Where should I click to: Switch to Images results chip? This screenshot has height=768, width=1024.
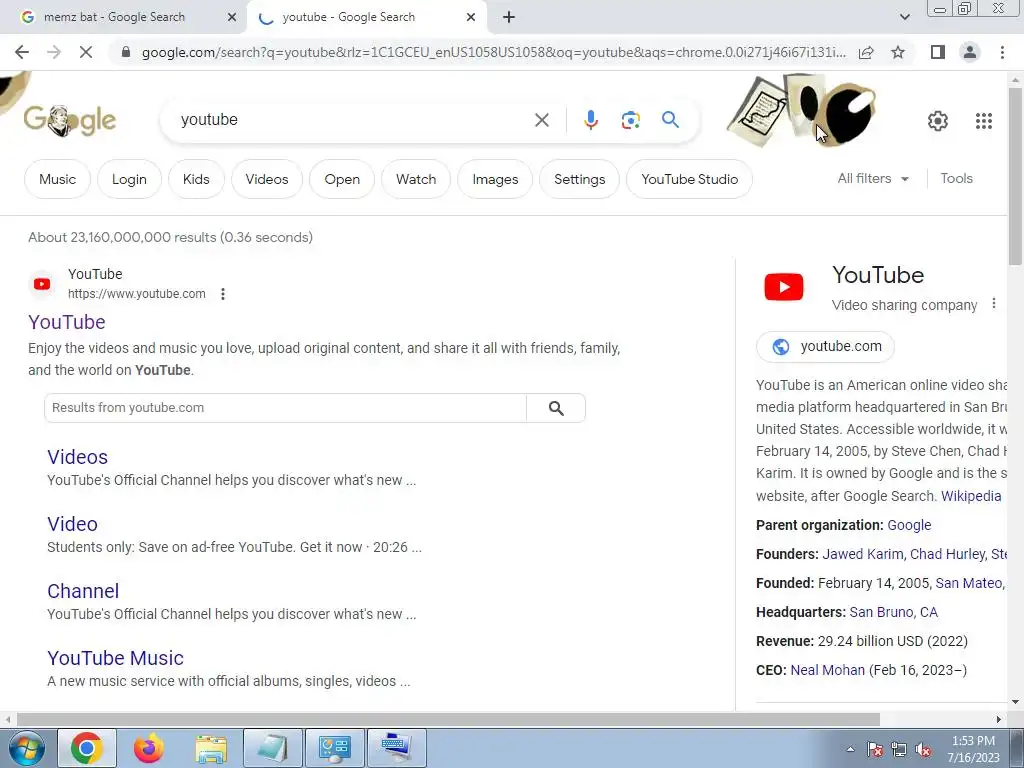pyautogui.click(x=495, y=179)
